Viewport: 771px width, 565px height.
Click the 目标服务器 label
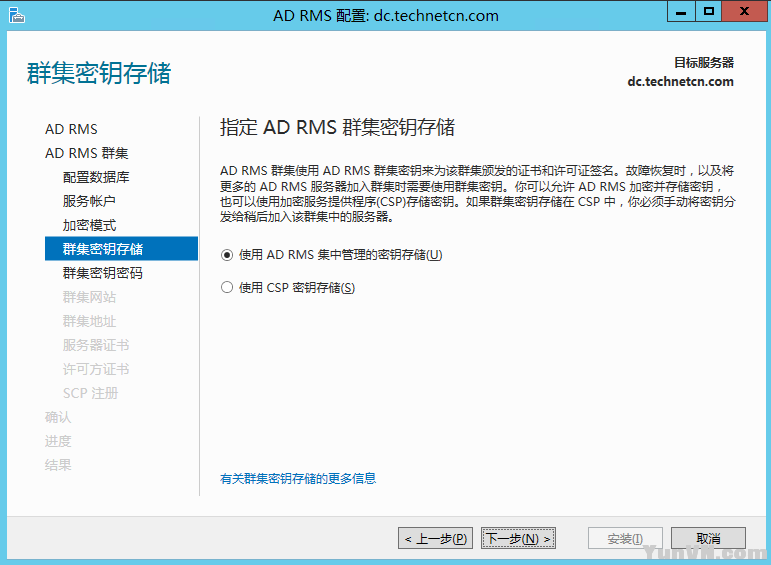704,62
